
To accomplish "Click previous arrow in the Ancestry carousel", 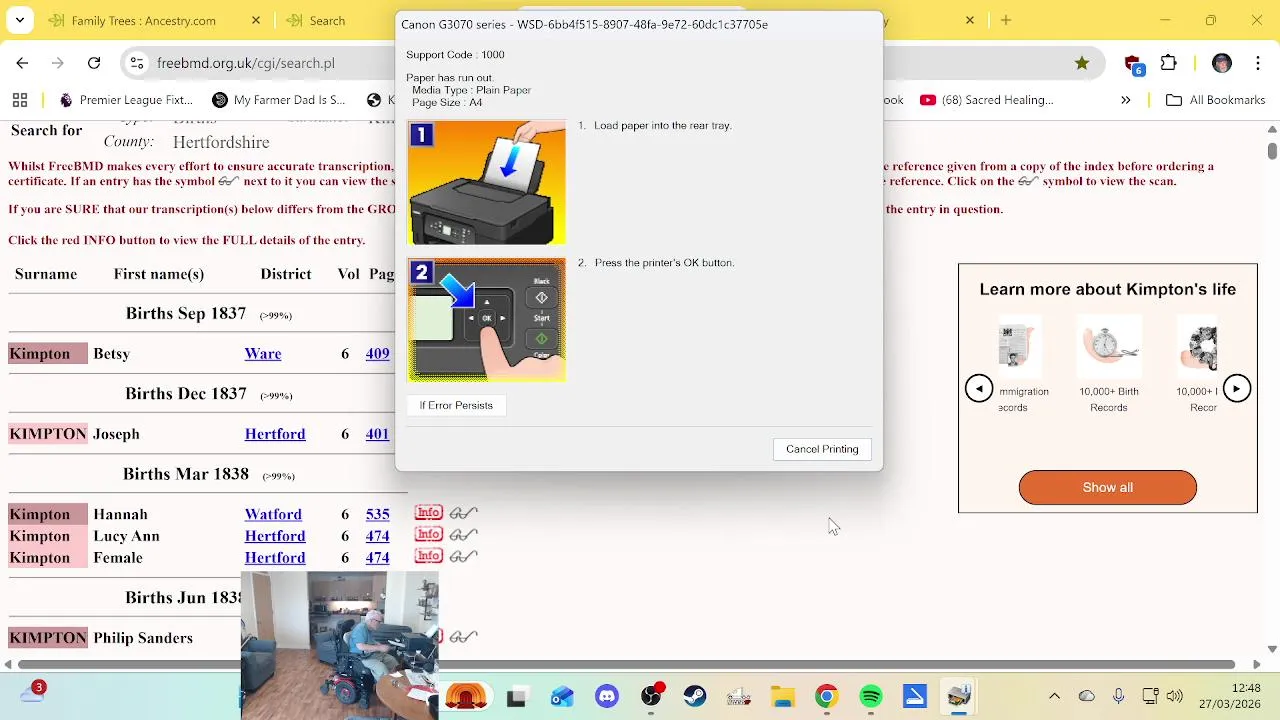I will click(x=979, y=389).
